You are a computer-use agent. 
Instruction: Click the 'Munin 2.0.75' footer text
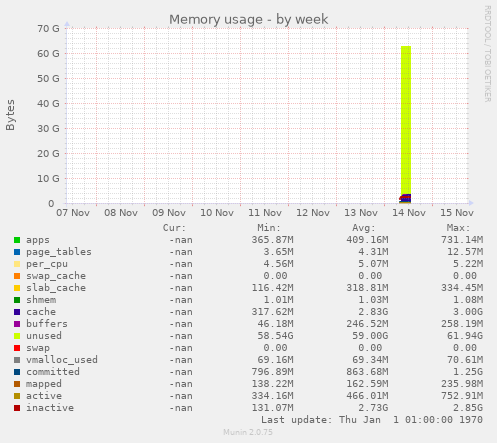[x=248, y=432]
